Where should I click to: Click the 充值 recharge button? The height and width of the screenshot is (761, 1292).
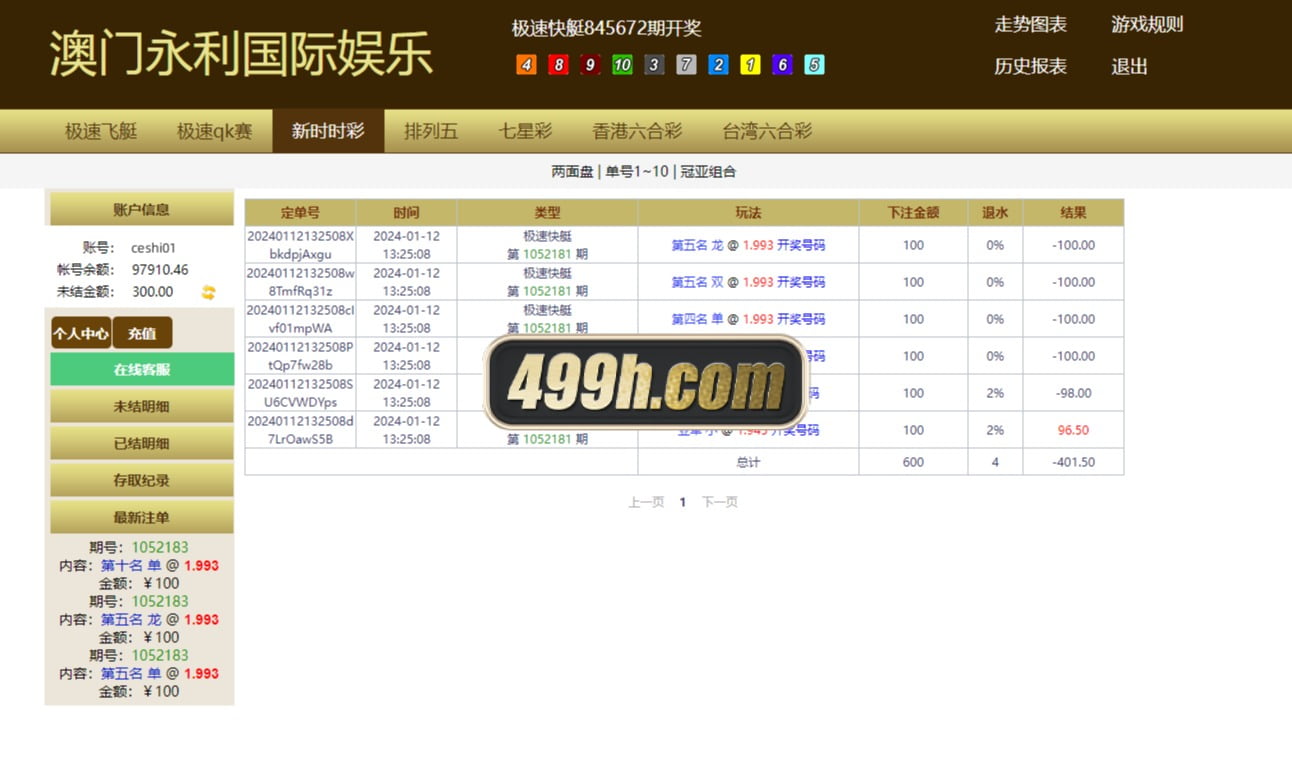pos(142,333)
